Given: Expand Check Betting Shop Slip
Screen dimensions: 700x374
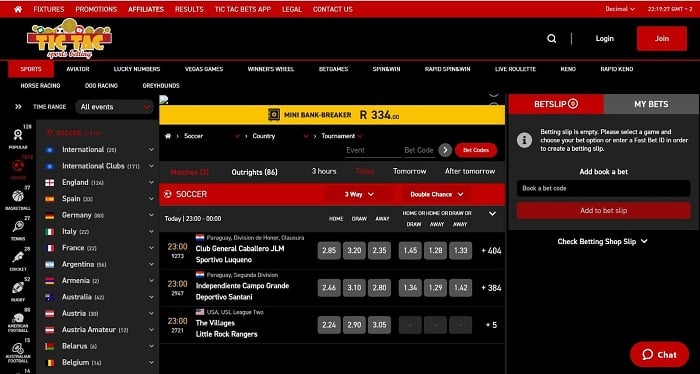Looking at the screenshot, I should pos(602,241).
